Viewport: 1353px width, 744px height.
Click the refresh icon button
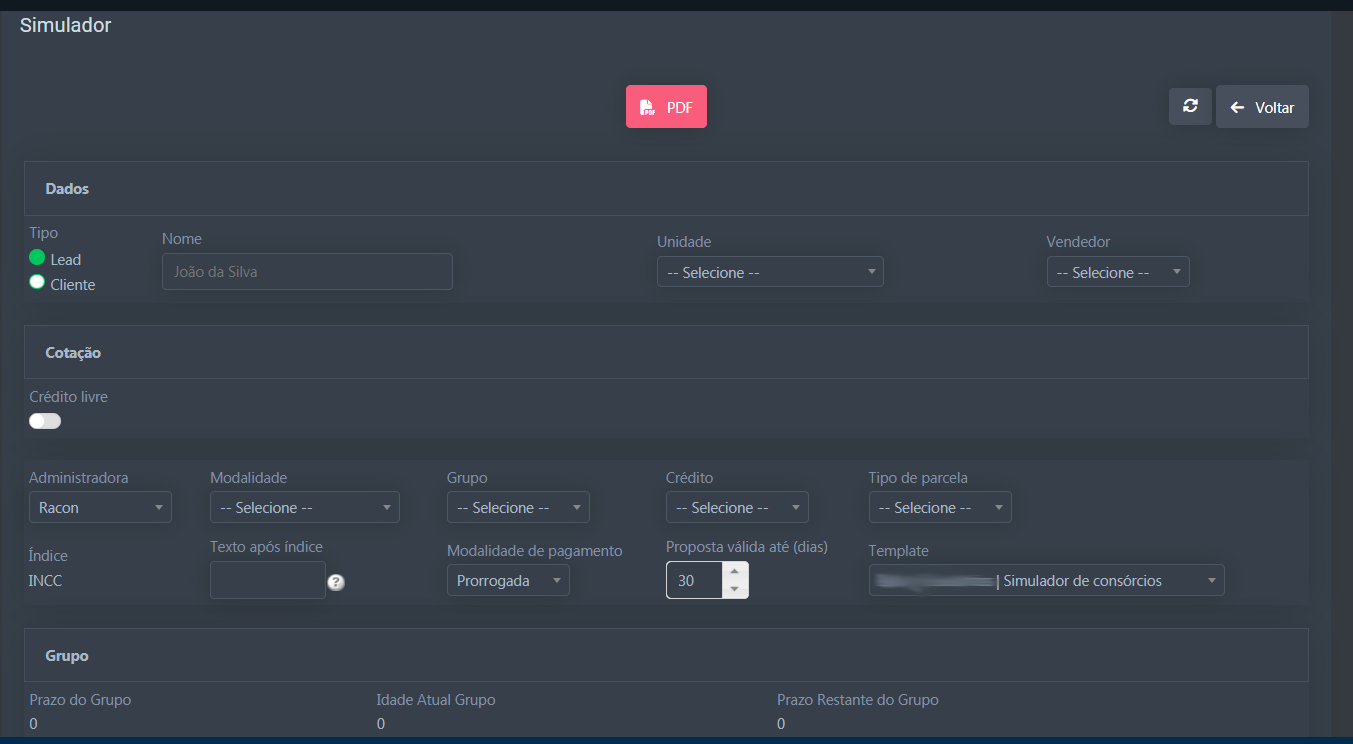[1190, 106]
